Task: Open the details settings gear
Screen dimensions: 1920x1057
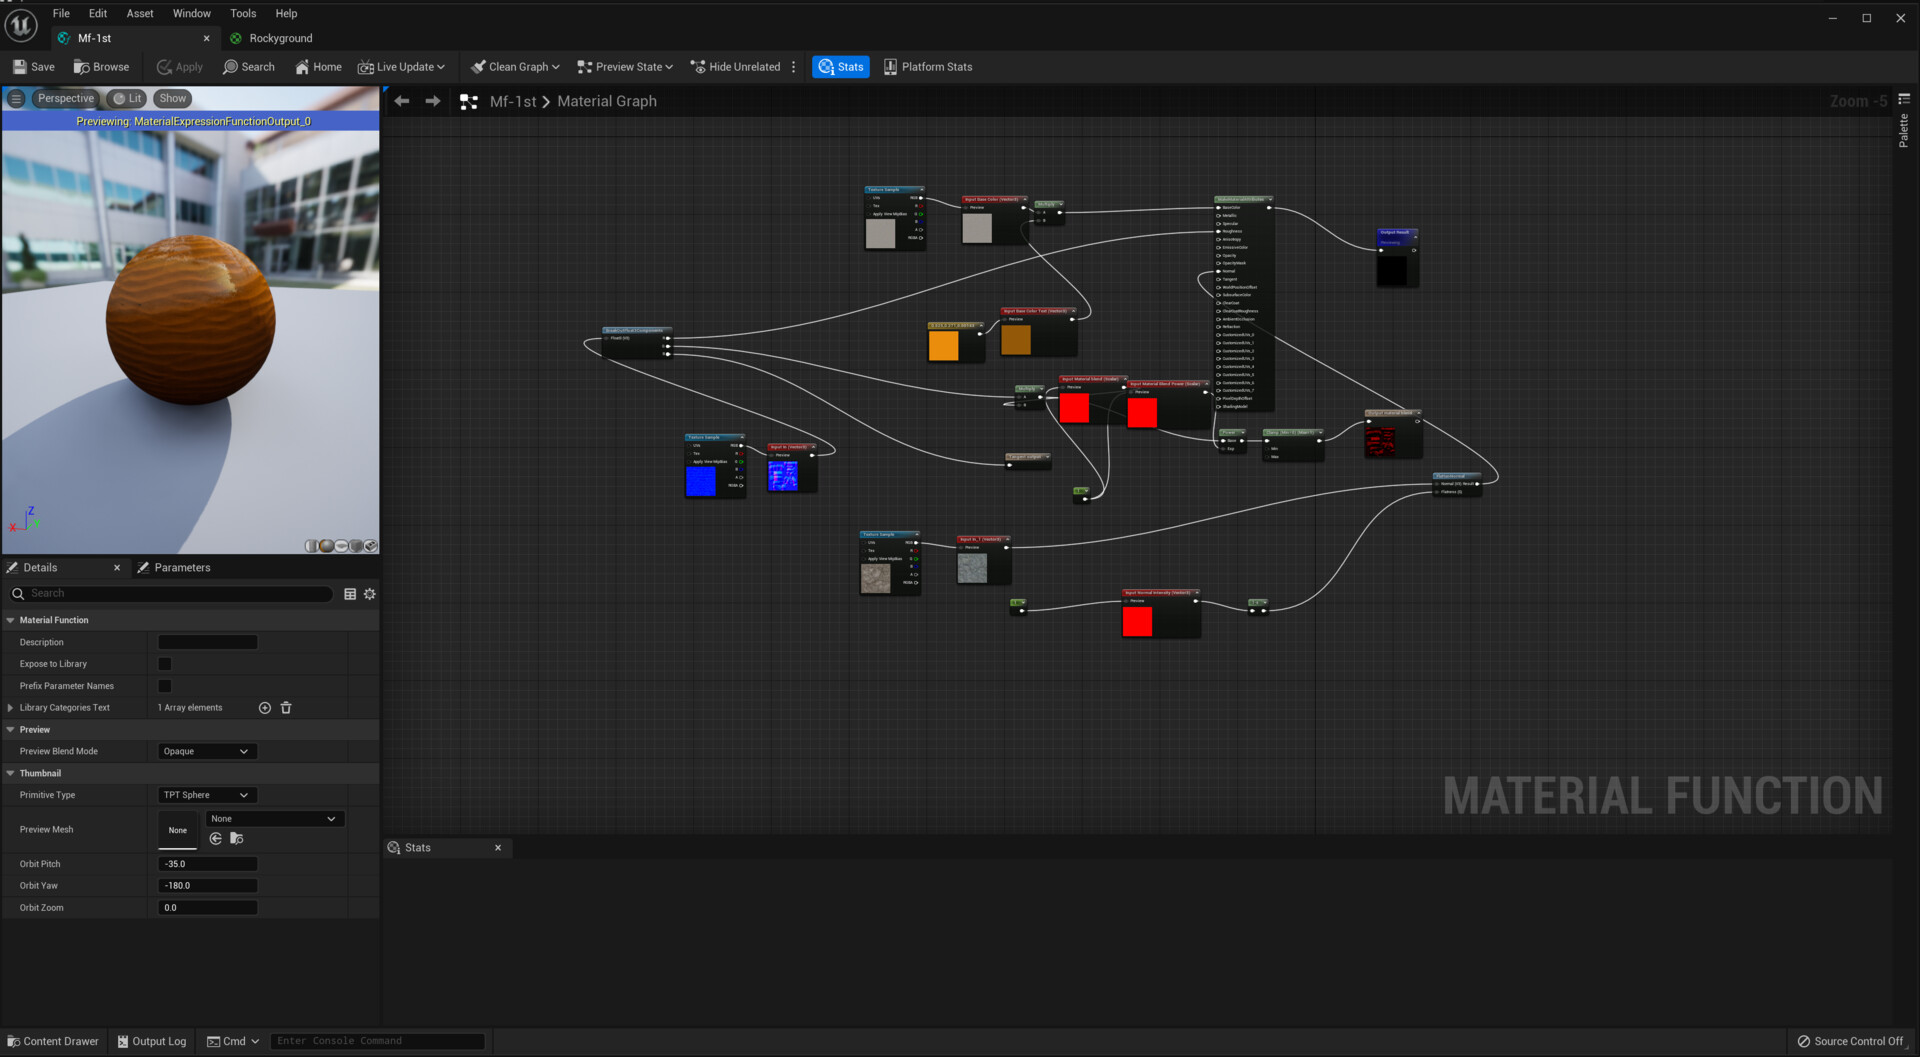Action: click(370, 594)
